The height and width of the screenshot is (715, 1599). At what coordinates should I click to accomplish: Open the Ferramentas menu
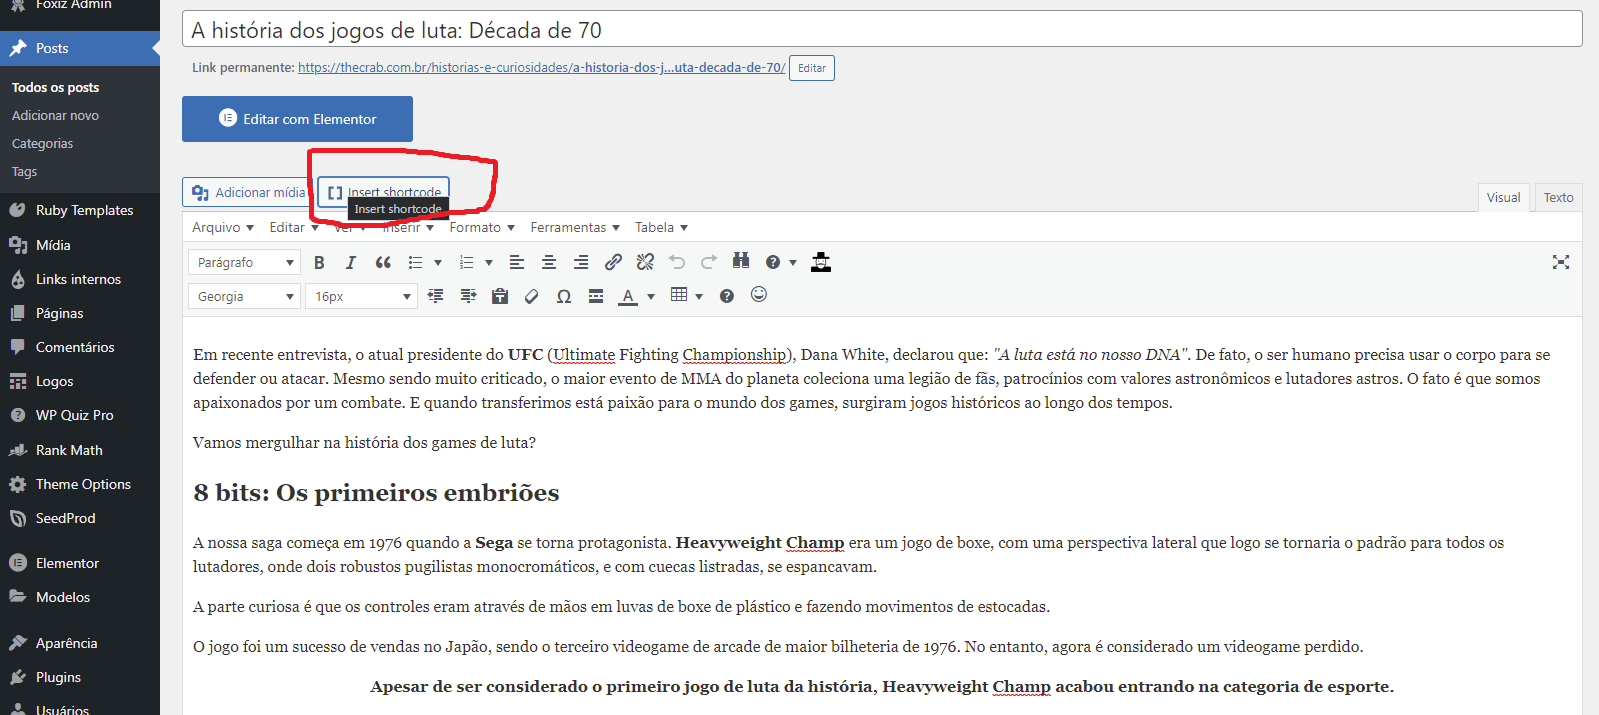[x=575, y=228]
